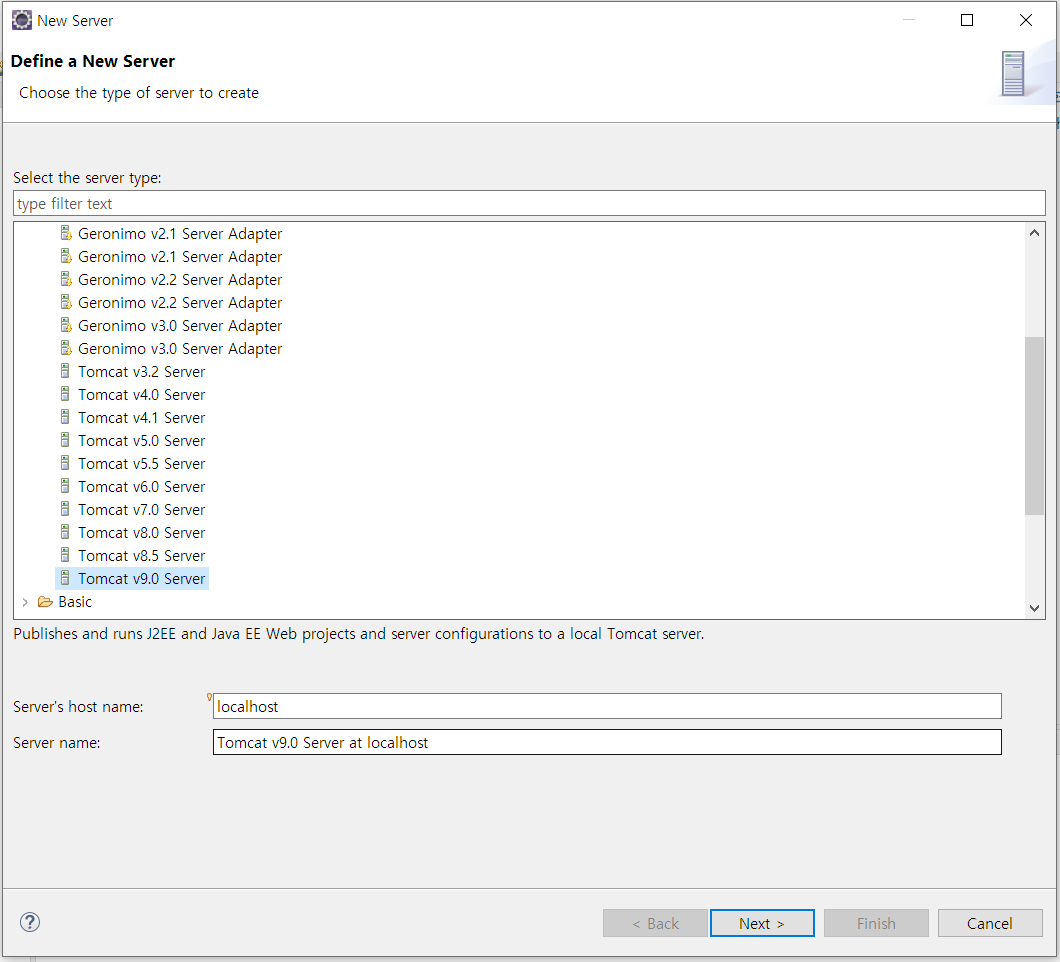Select Tomcat v8.5 Server entry
This screenshot has height=962, width=1060.
click(x=141, y=556)
